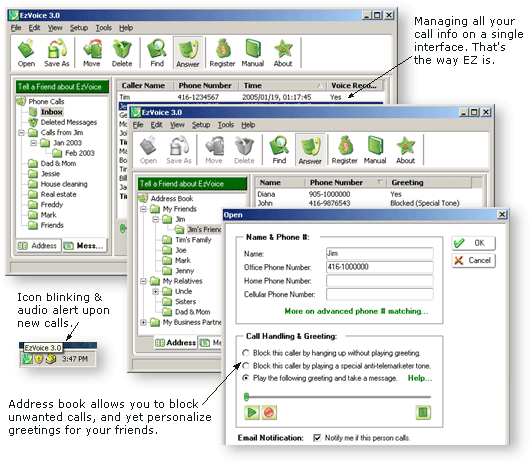Click EzVoice icon in system tray

27,359
